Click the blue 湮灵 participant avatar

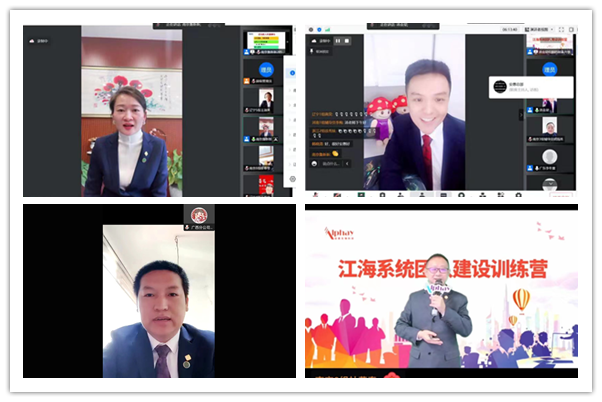coord(549,70)
